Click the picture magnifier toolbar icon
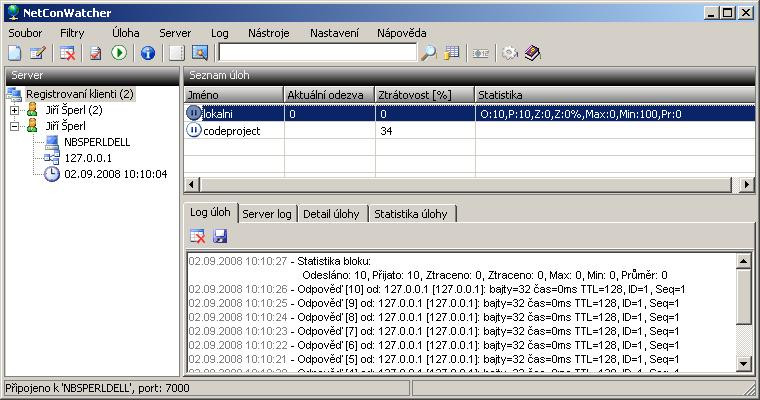 click(200, 53)
